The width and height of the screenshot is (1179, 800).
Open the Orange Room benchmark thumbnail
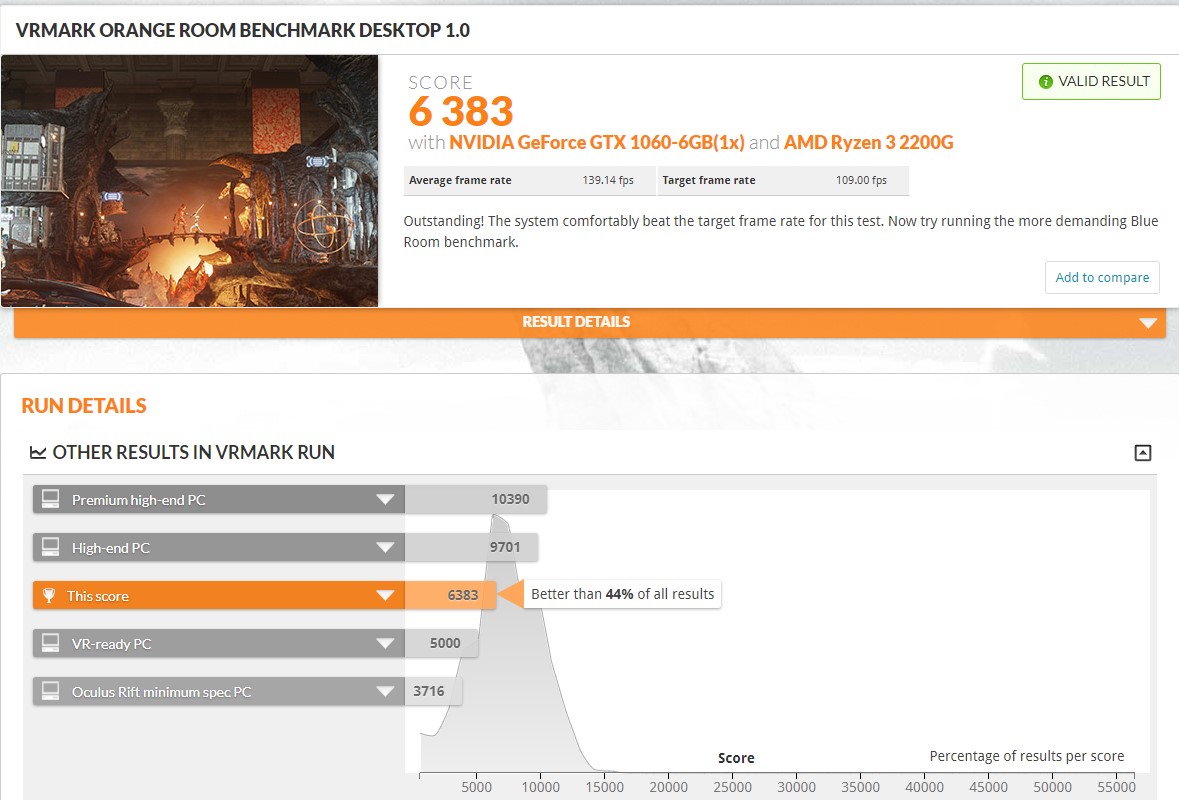(189, 180)
